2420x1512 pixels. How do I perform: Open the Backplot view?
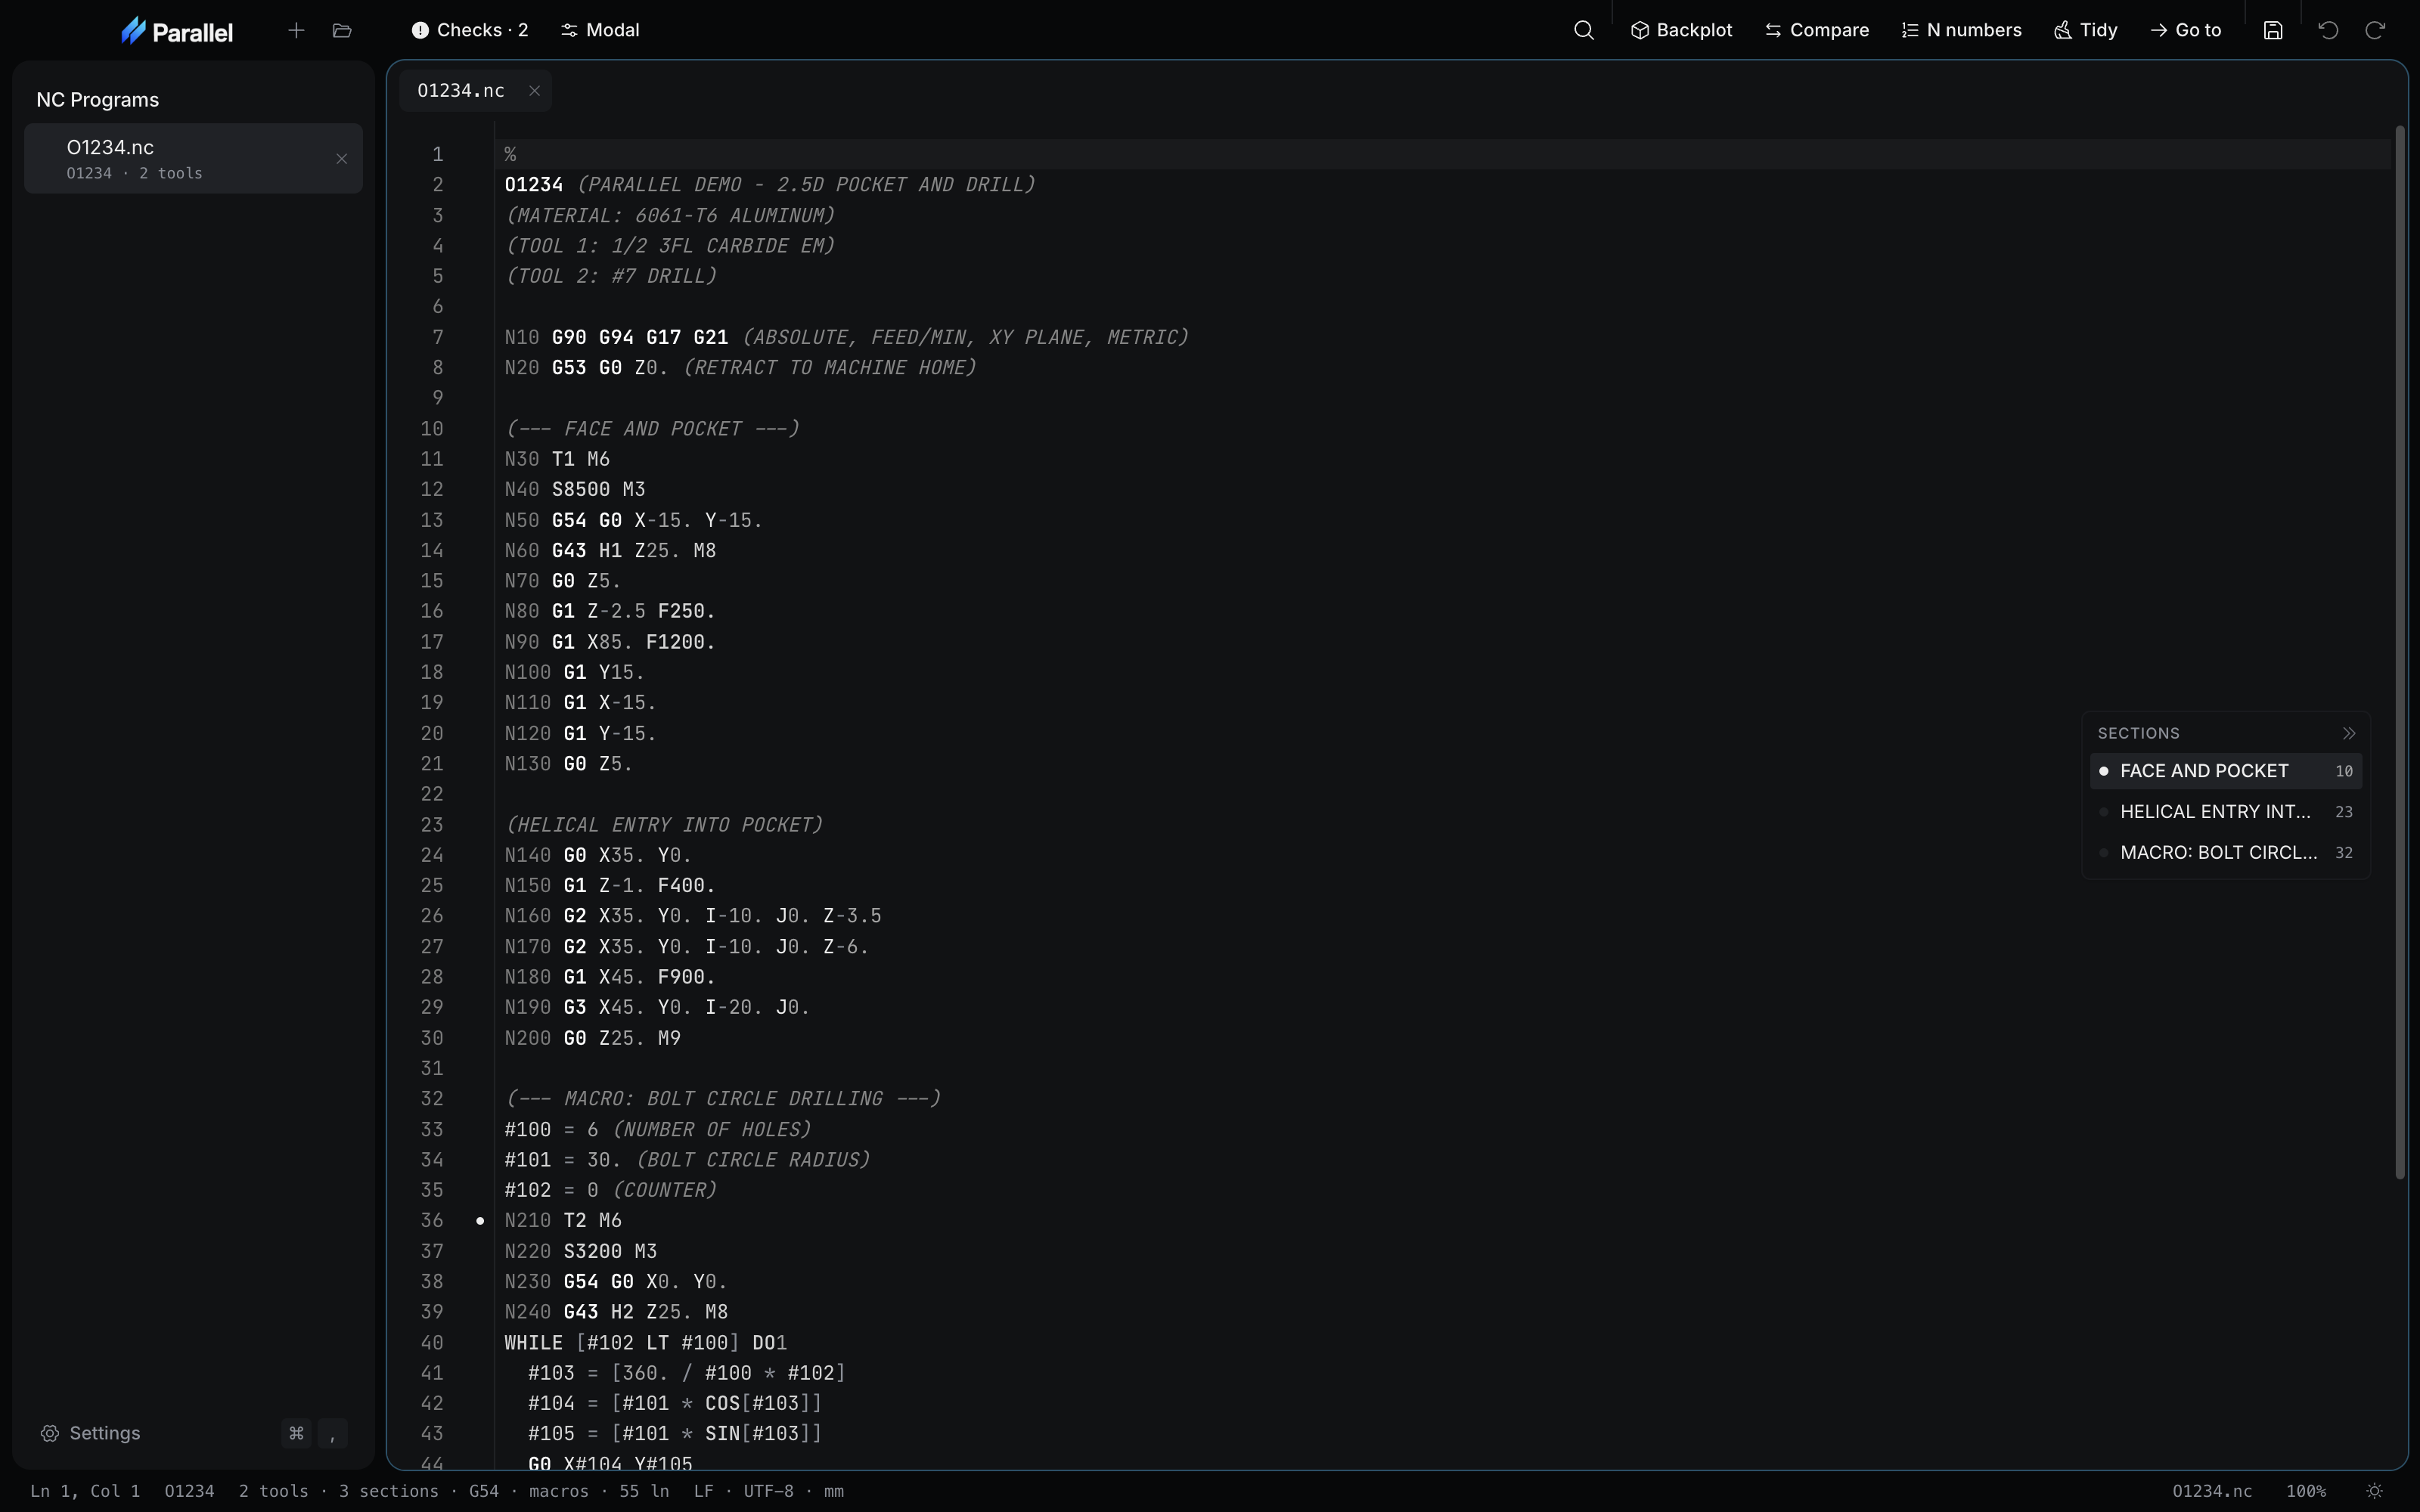click(1681, 30)
